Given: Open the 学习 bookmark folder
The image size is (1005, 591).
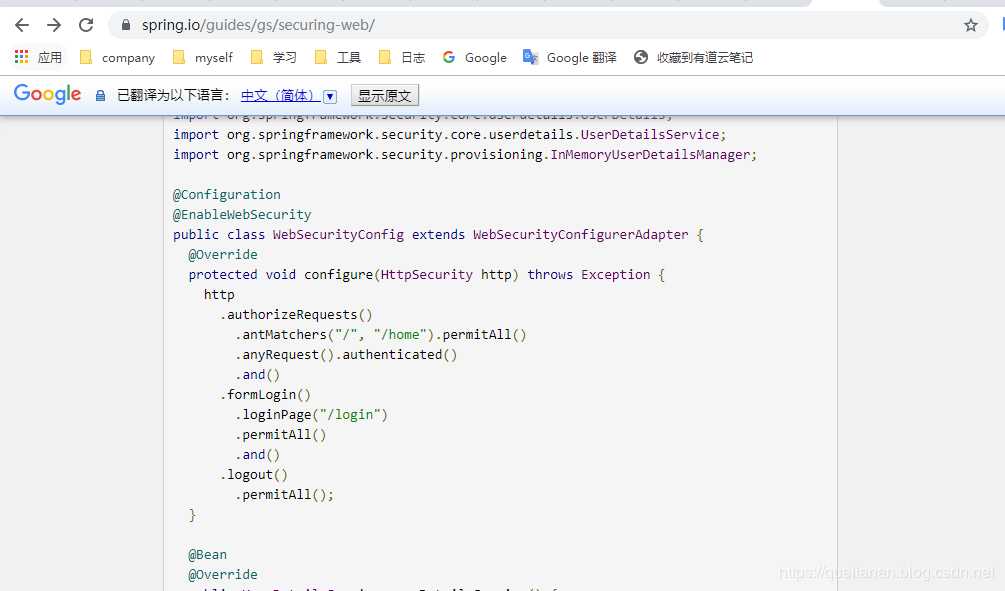Looking at the screenshot, I should [x=274, y=58].
